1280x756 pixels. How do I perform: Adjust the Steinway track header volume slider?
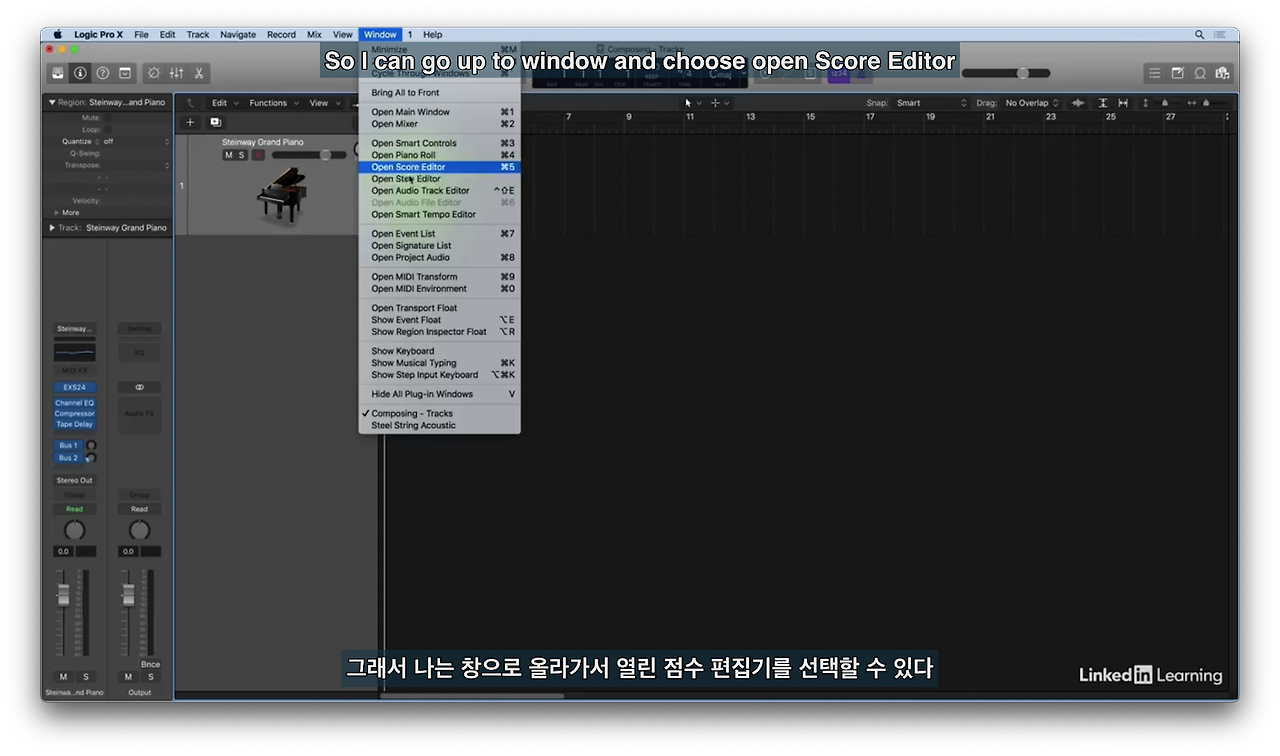click(x=311, y=155)
